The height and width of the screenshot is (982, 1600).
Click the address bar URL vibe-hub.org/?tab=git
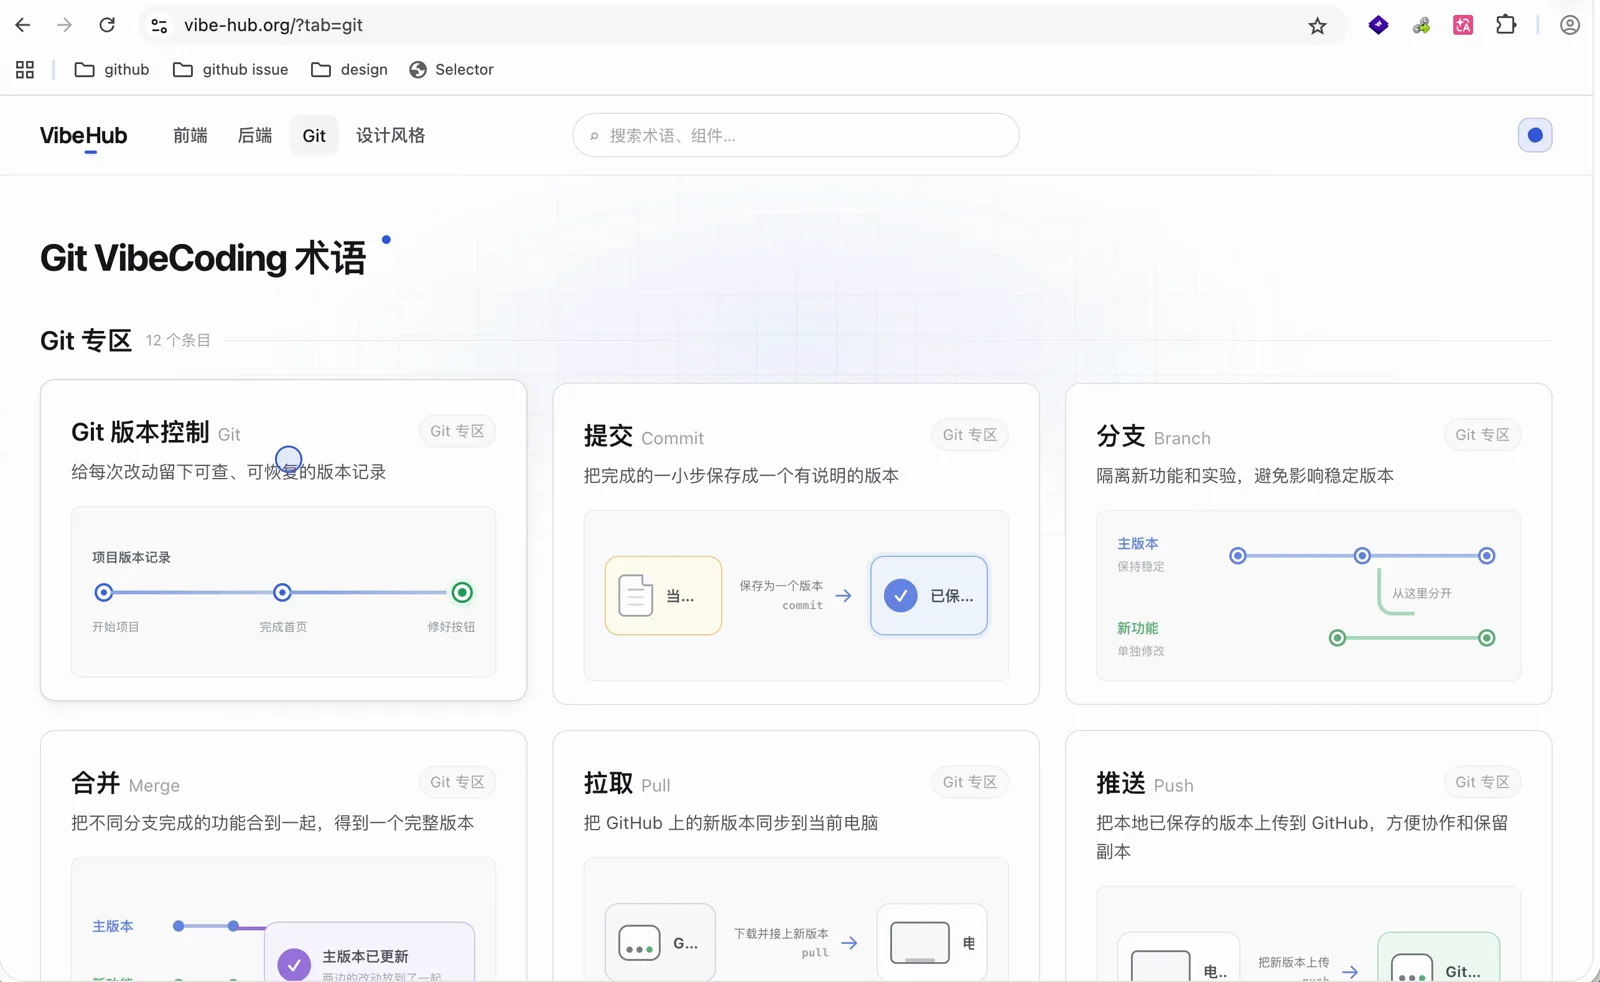(x=273, y=25)
